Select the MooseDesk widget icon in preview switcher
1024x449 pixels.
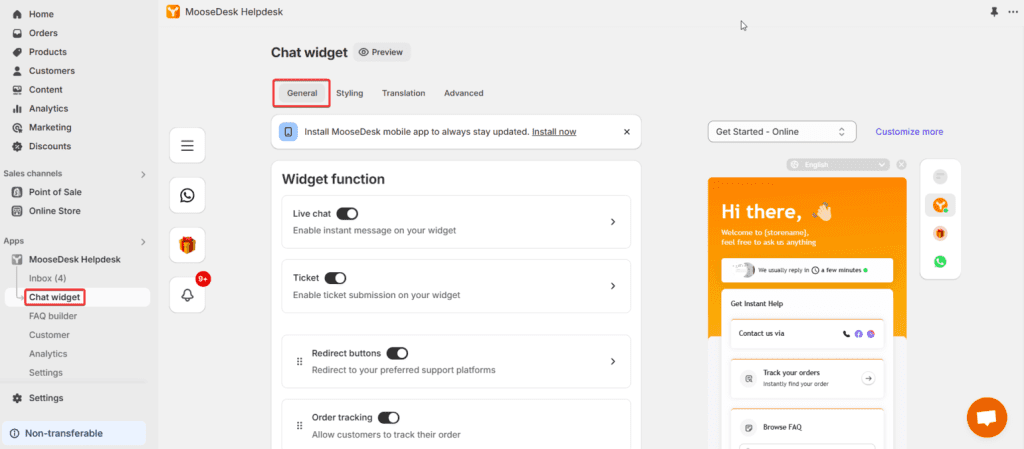tap(940, 205)
